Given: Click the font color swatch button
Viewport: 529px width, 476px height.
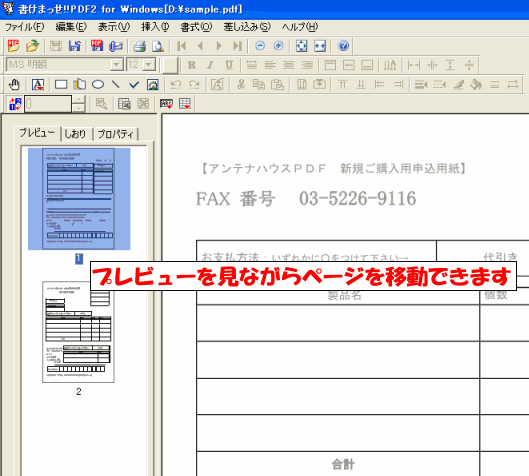Looking at the screenshot, I should pyautogui.click(x=170, y=65).
